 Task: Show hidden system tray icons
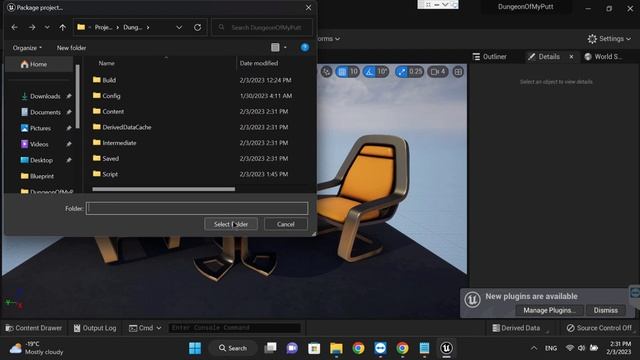click(533, 348)
